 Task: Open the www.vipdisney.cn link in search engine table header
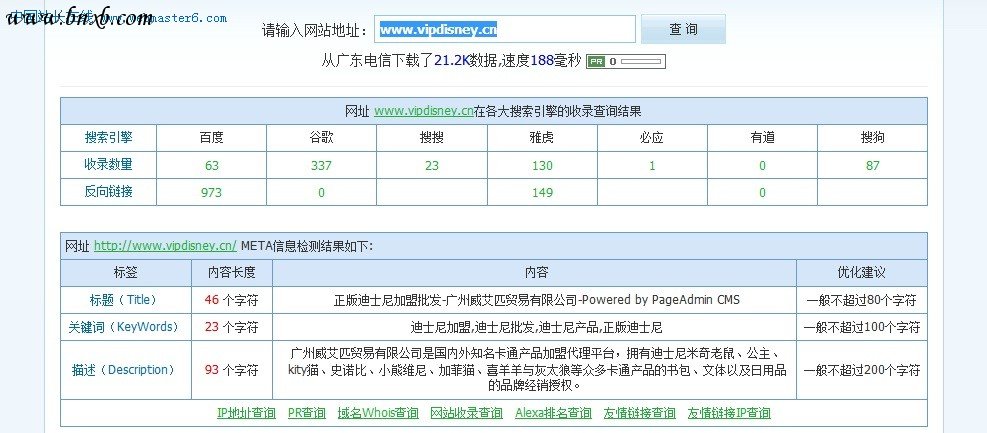tap(423, 111)
